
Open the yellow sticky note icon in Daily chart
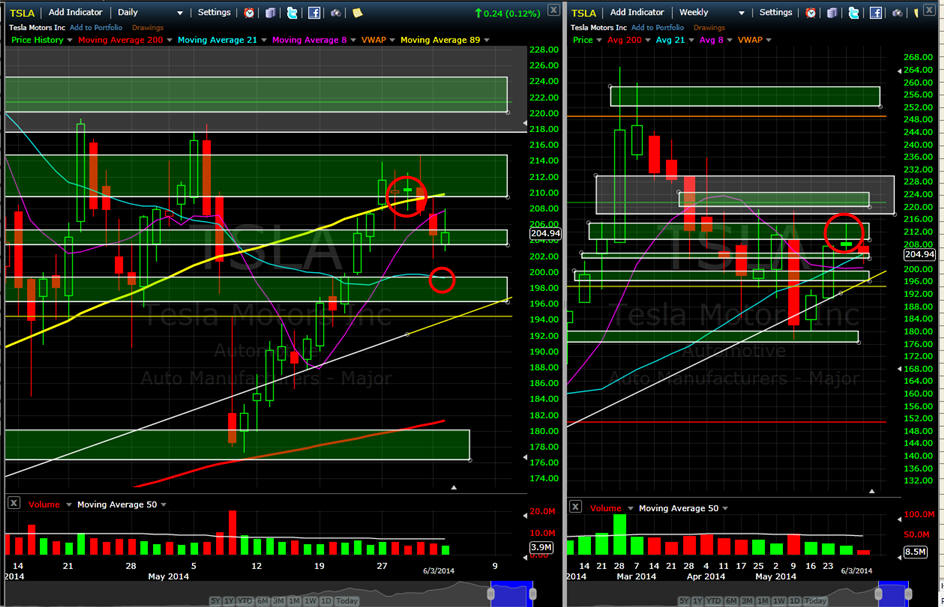357,12
